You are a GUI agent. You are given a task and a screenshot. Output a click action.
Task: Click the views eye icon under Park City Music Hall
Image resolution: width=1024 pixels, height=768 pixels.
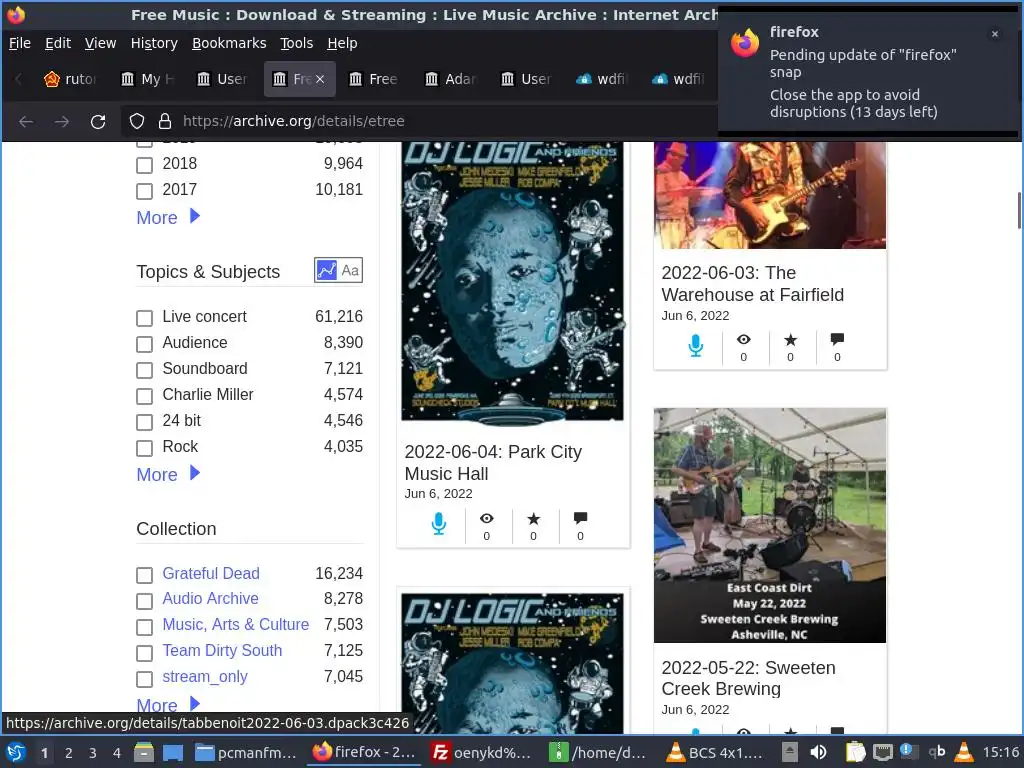point(487,519)
